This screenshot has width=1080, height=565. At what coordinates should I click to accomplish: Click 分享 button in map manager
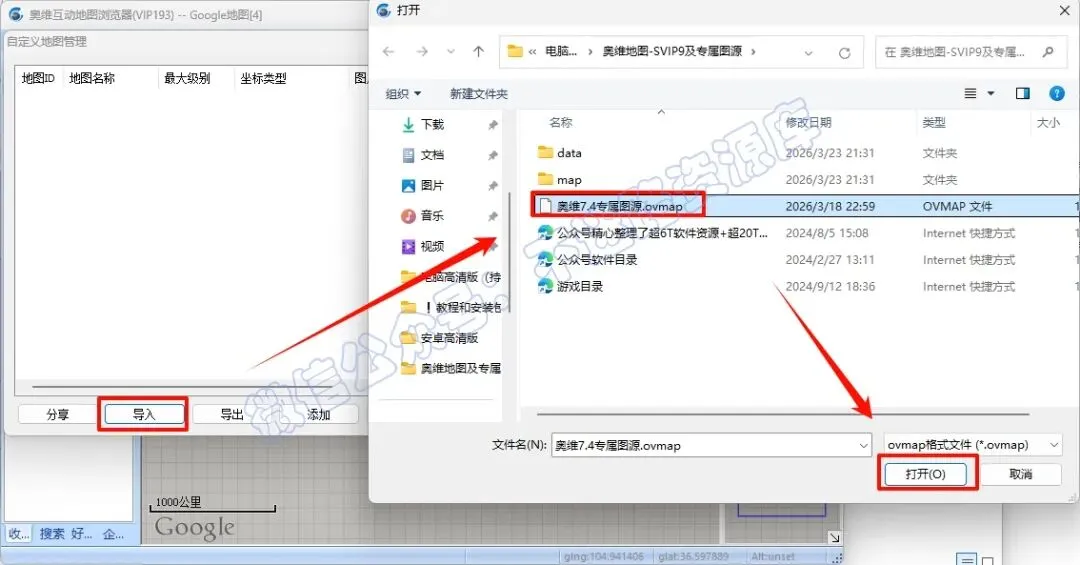[x=58, y=414]
